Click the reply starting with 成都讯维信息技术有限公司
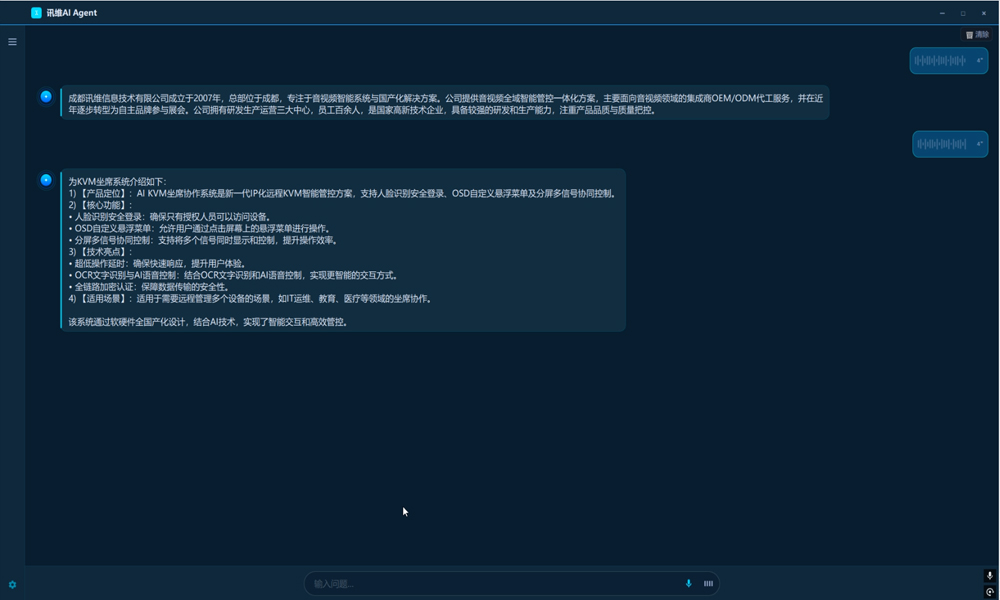 [x=445, y=104]
